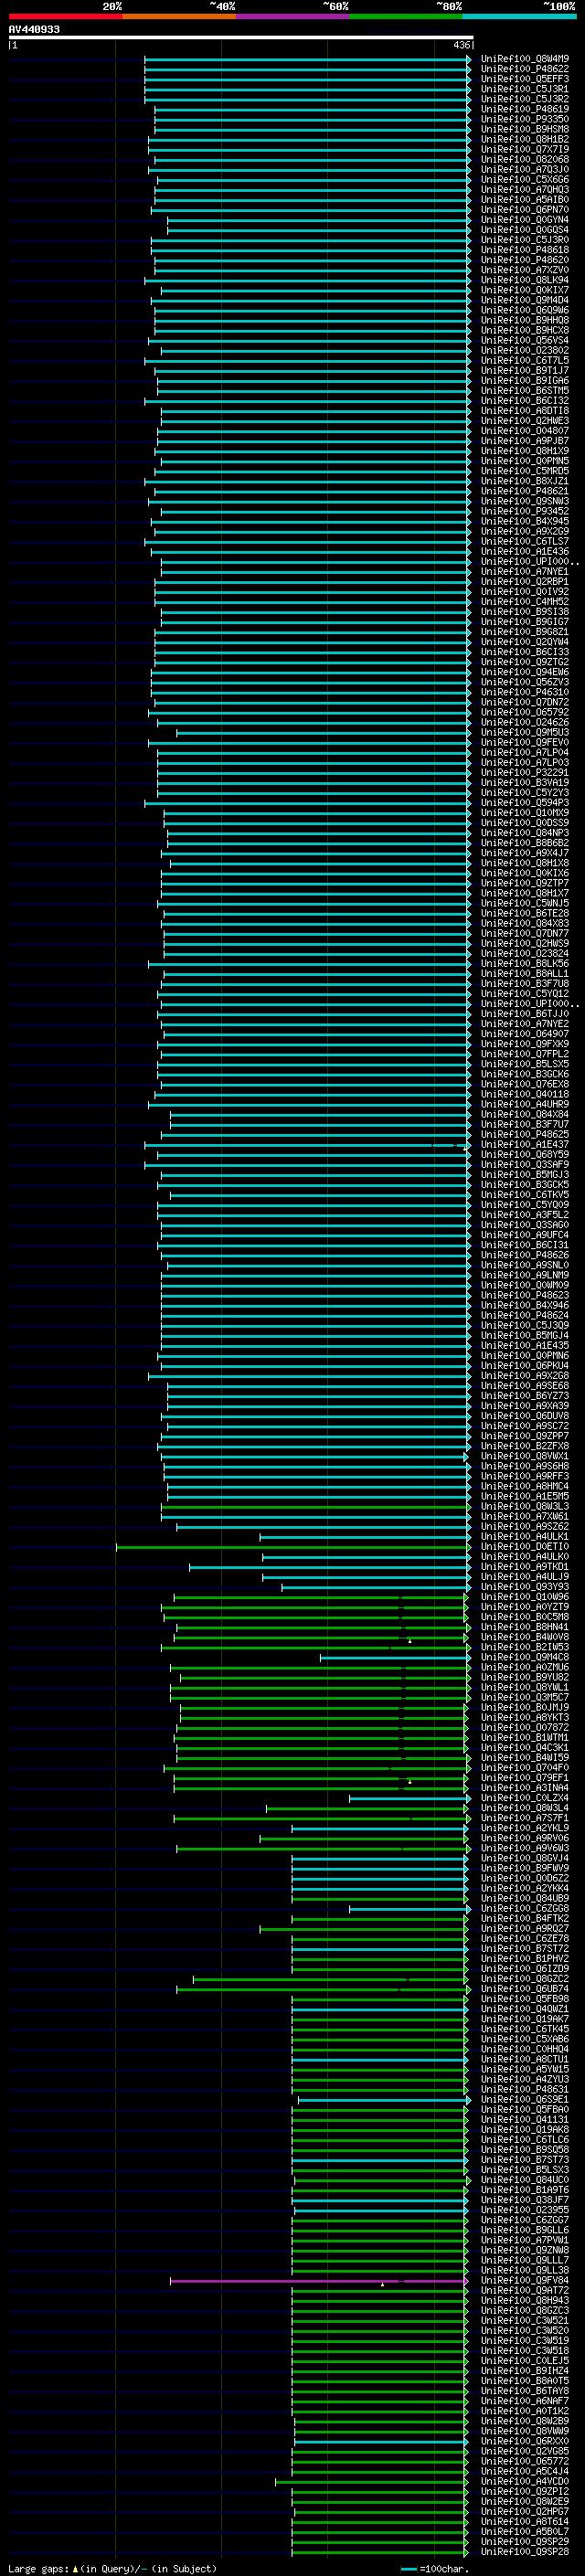
Task: Select the AV440933 query name
Action: [x=34, y=29]
